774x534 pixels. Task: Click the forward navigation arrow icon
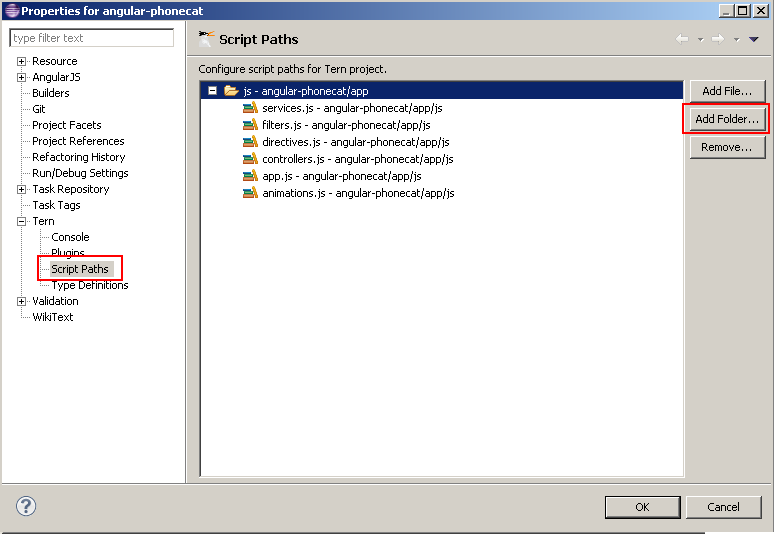click(x=717, y=40)
